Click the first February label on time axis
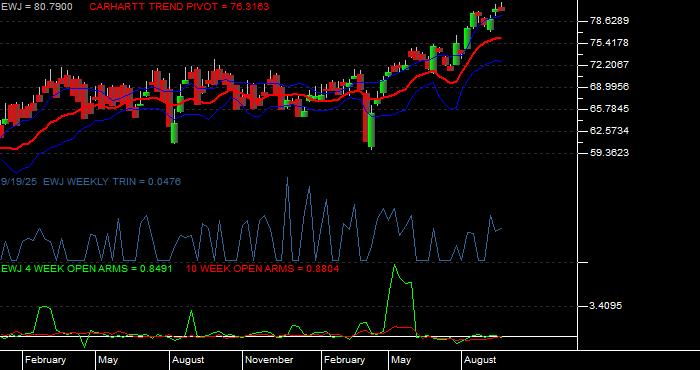The image size is (700, 370). pyautogui.click(x=45, y=360)
